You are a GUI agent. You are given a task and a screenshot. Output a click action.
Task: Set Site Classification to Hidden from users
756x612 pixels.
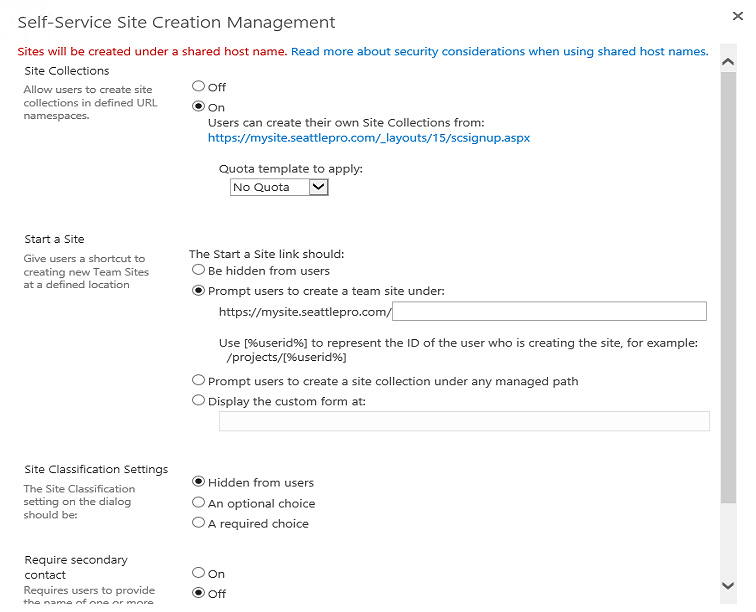tap(198, 481)
